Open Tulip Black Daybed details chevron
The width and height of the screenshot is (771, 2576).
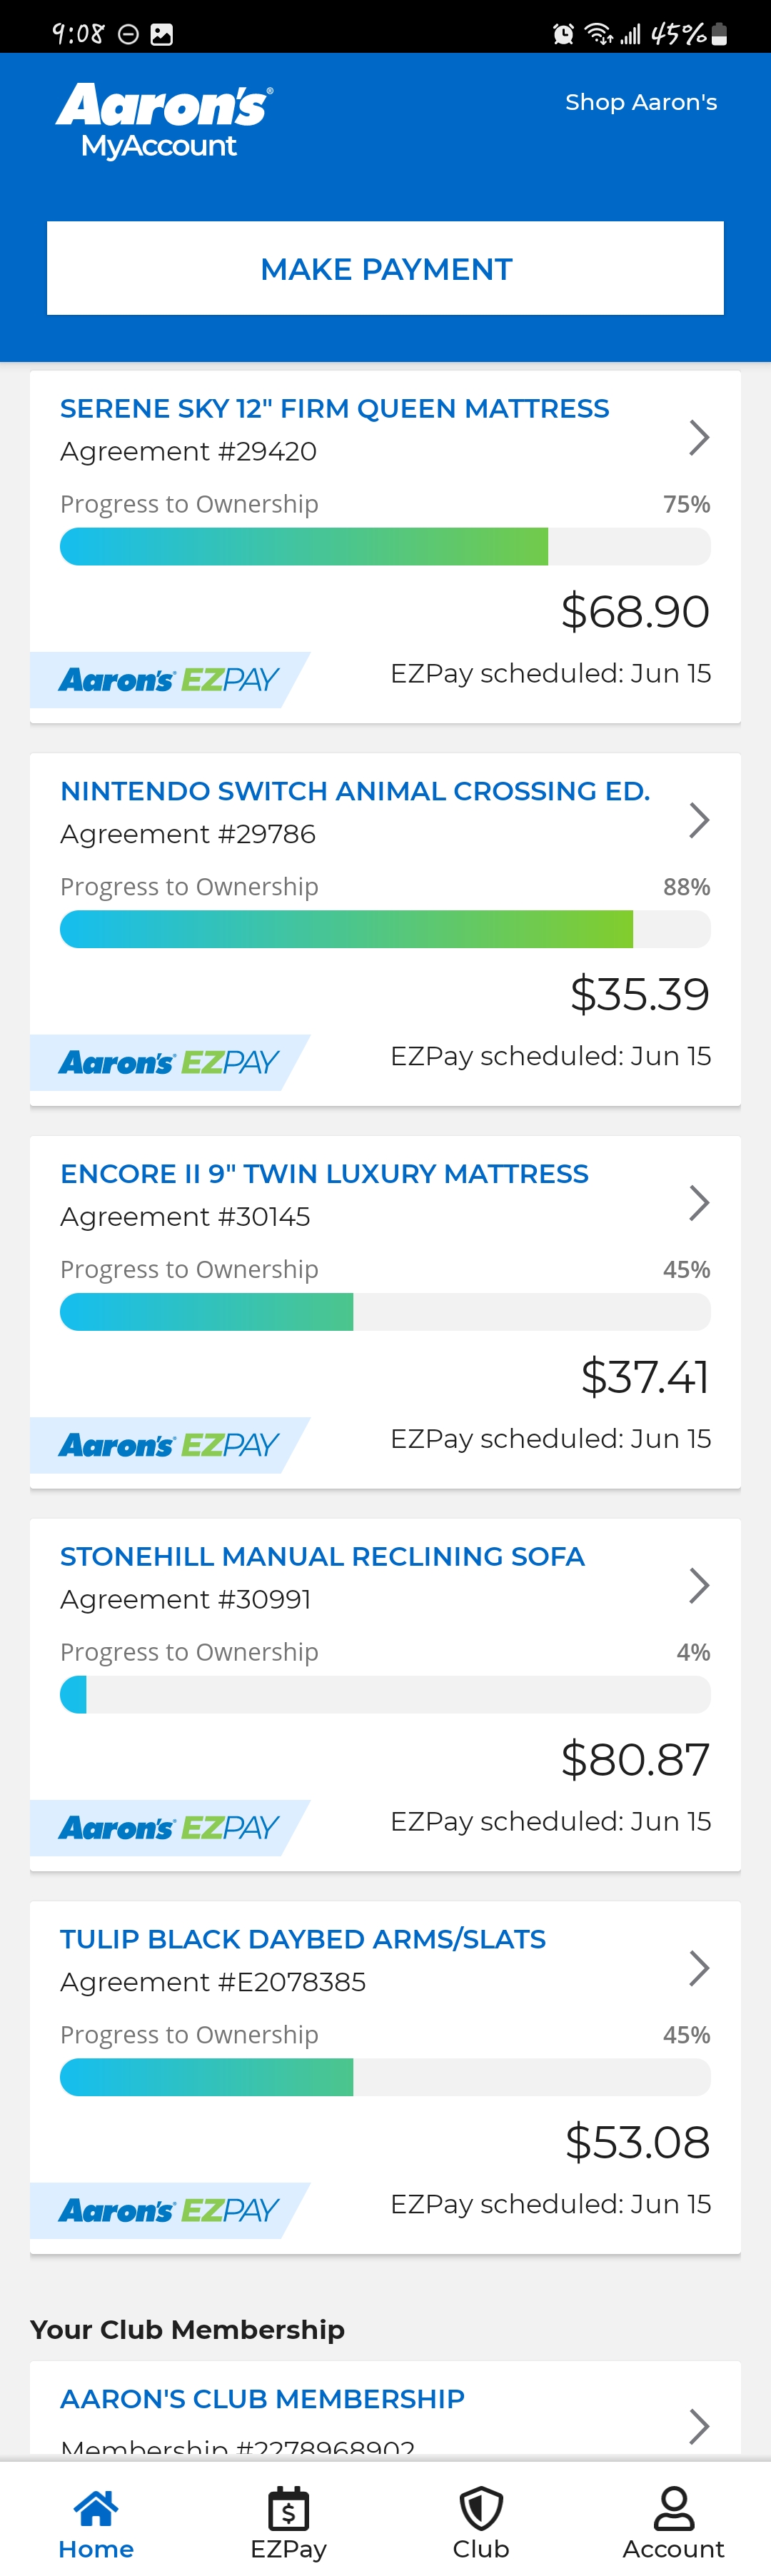click(x=699, y=1967)
